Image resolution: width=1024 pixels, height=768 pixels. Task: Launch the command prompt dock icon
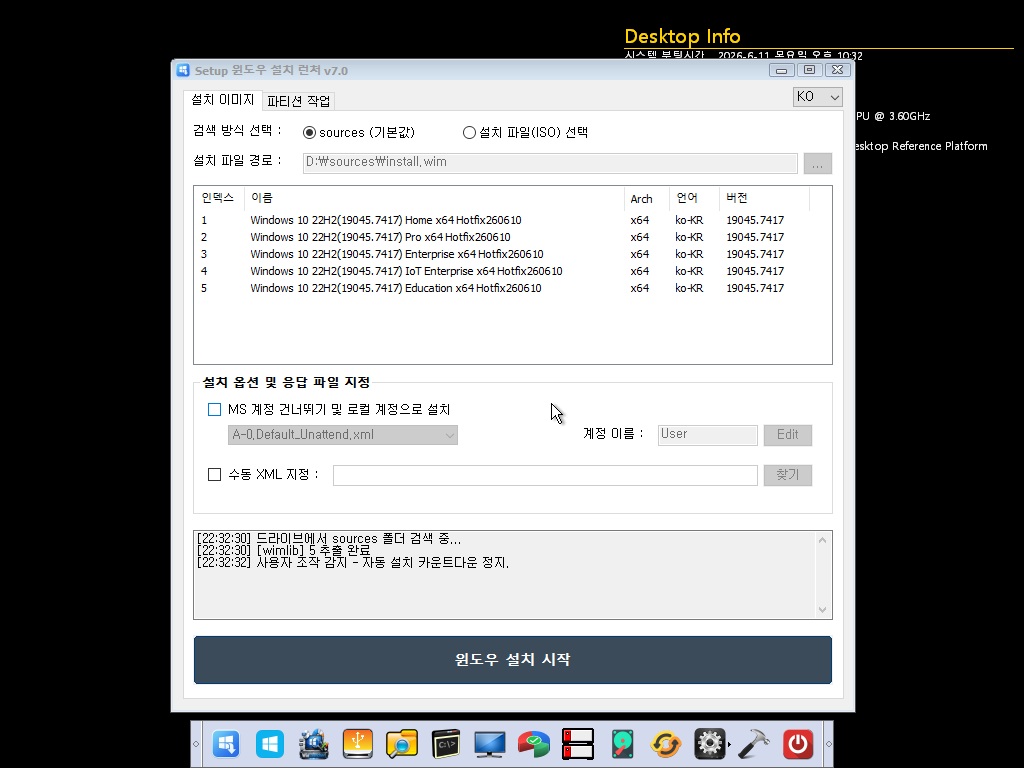pos(446,744)
